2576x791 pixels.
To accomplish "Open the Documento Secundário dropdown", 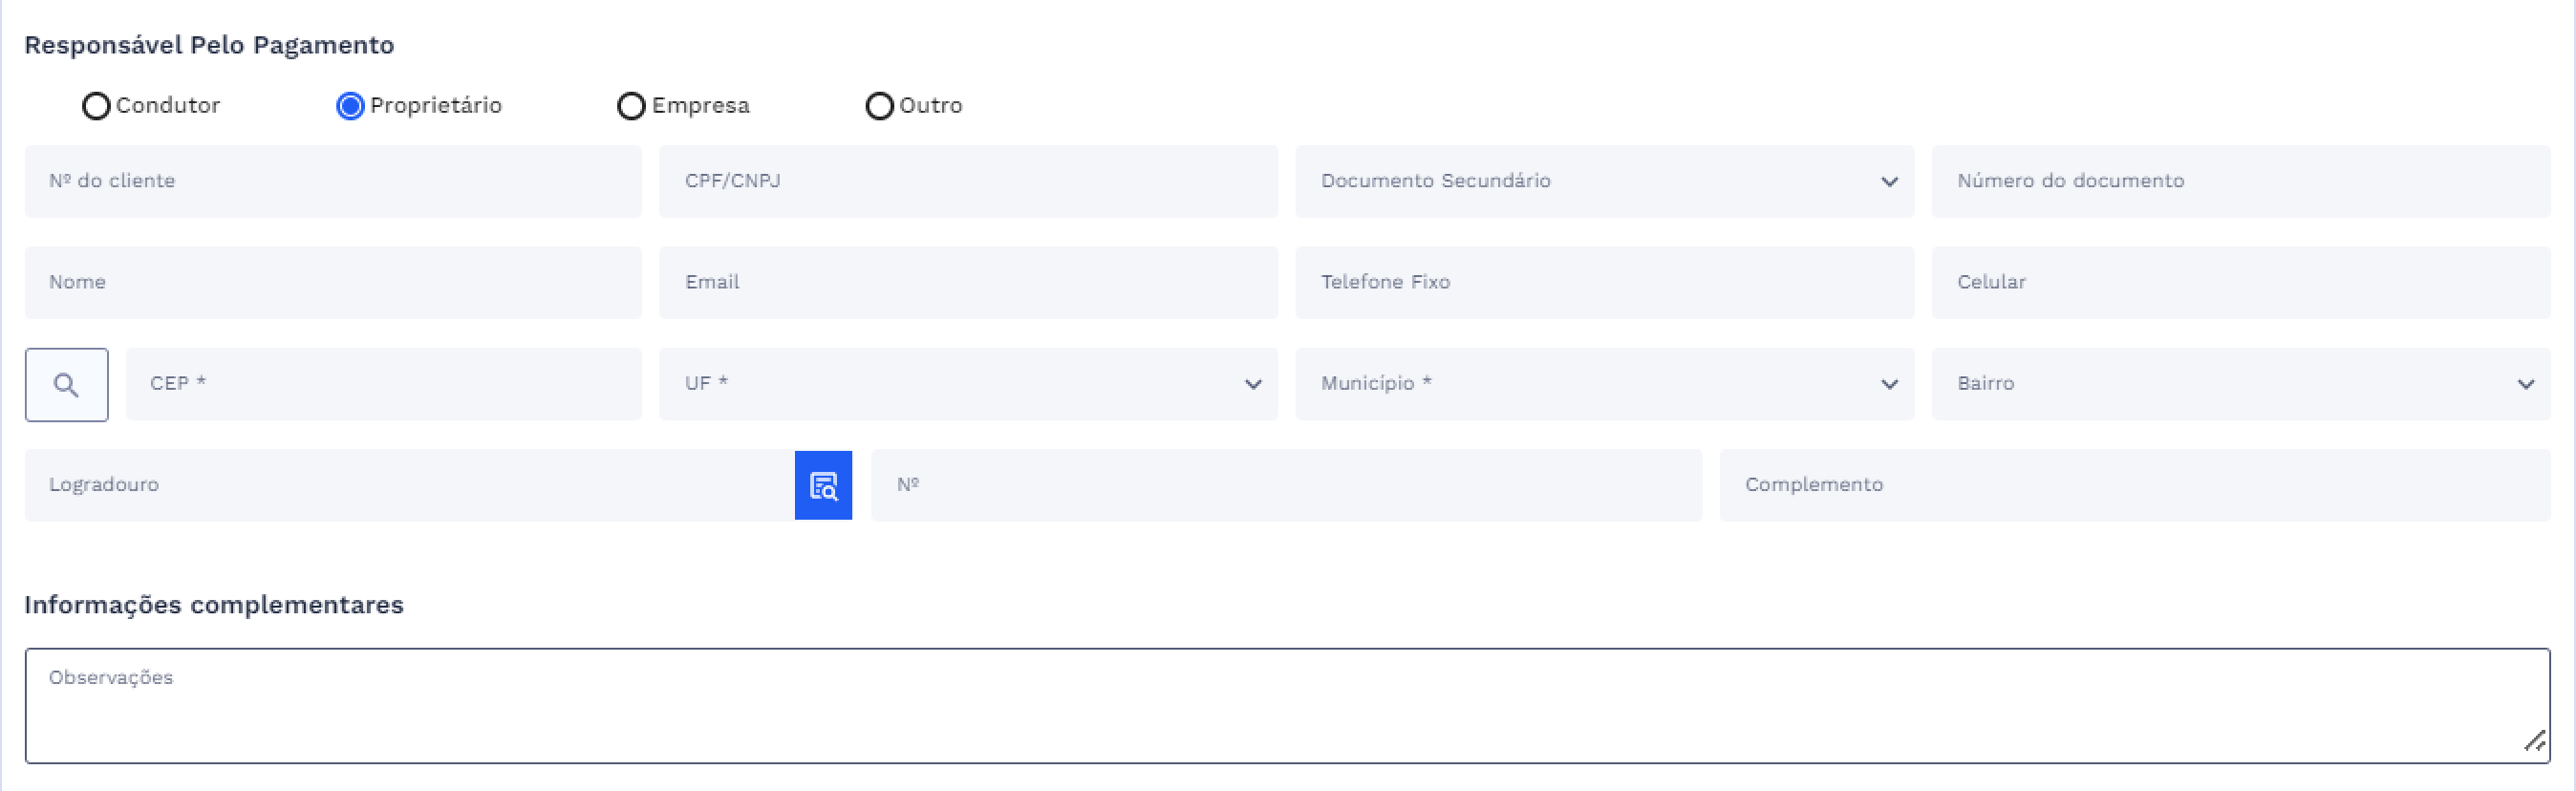I will pos(1604,182).
